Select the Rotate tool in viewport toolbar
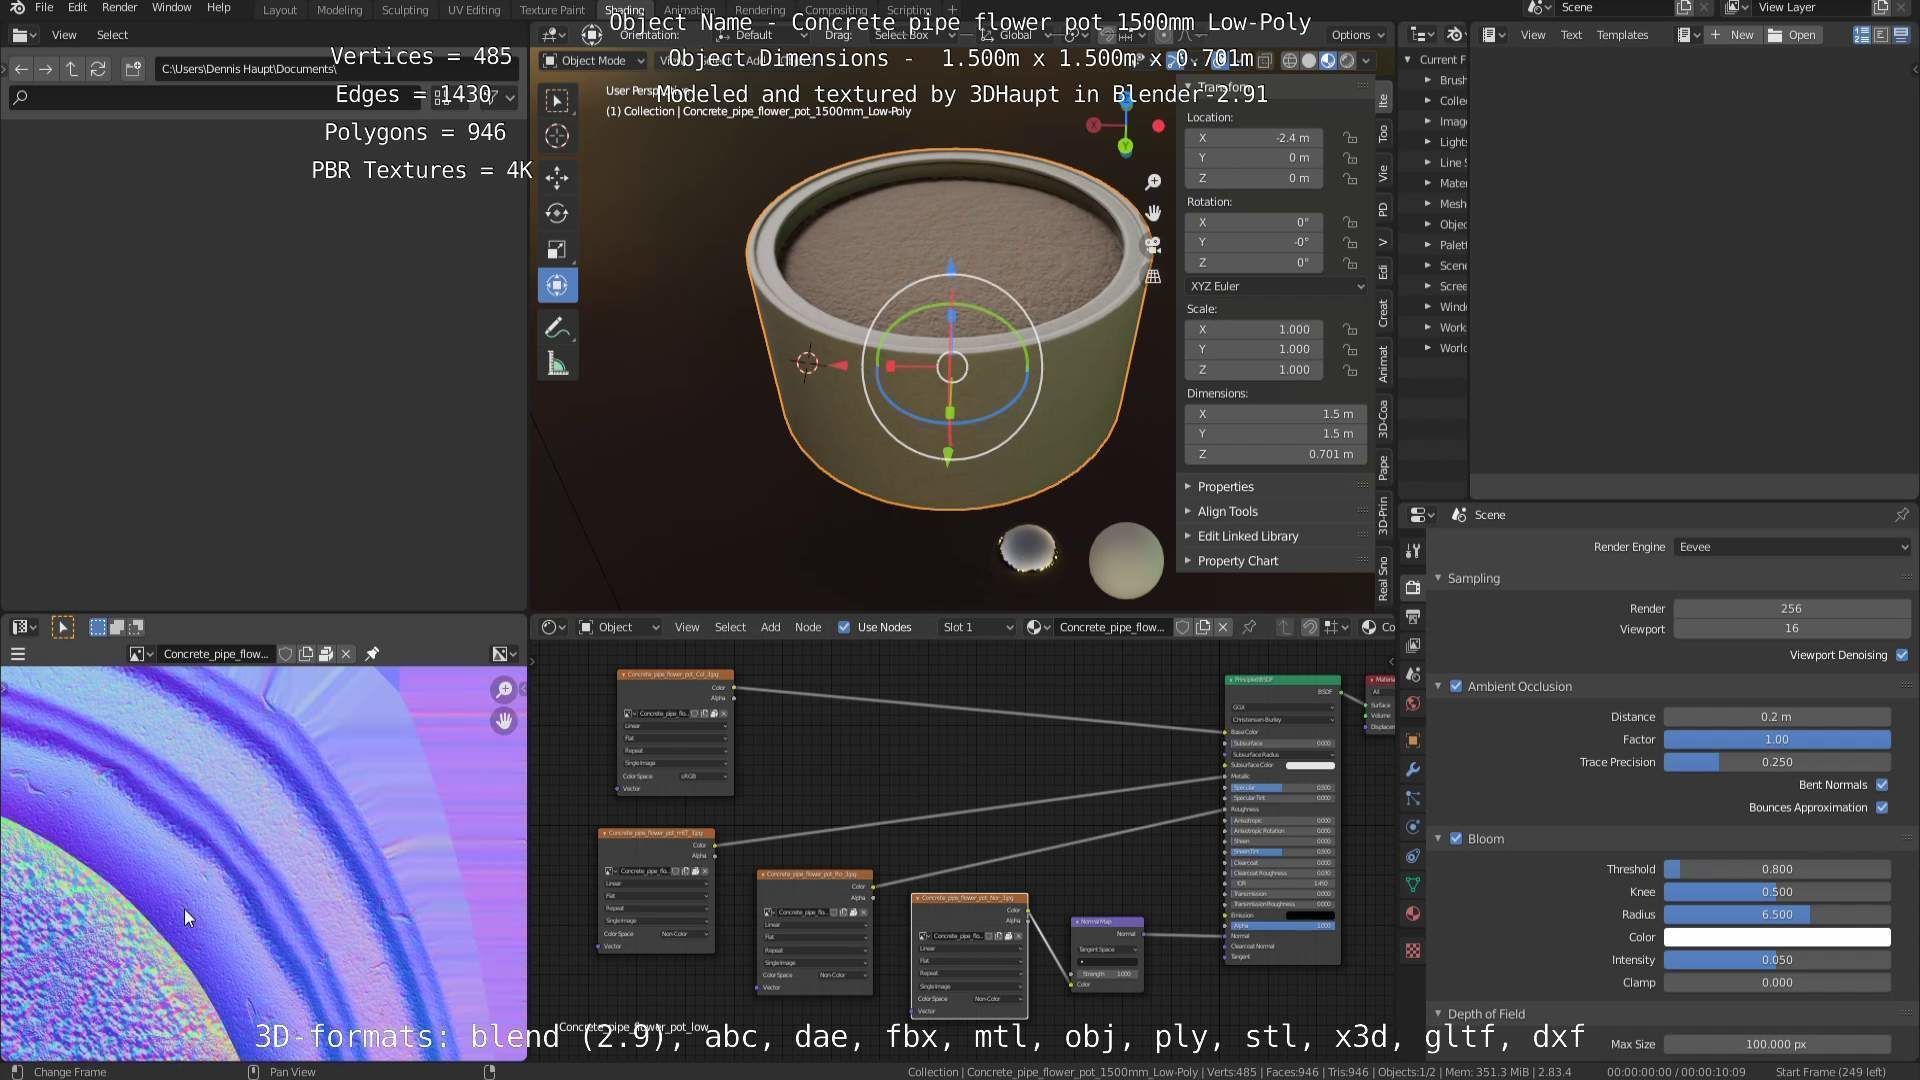The width and height of the screenshot is (1920, 1080). click(557, 213)
